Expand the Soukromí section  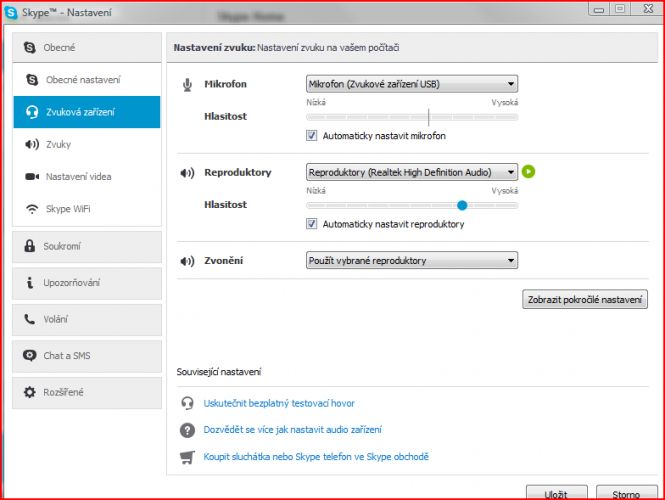[87, 246]
